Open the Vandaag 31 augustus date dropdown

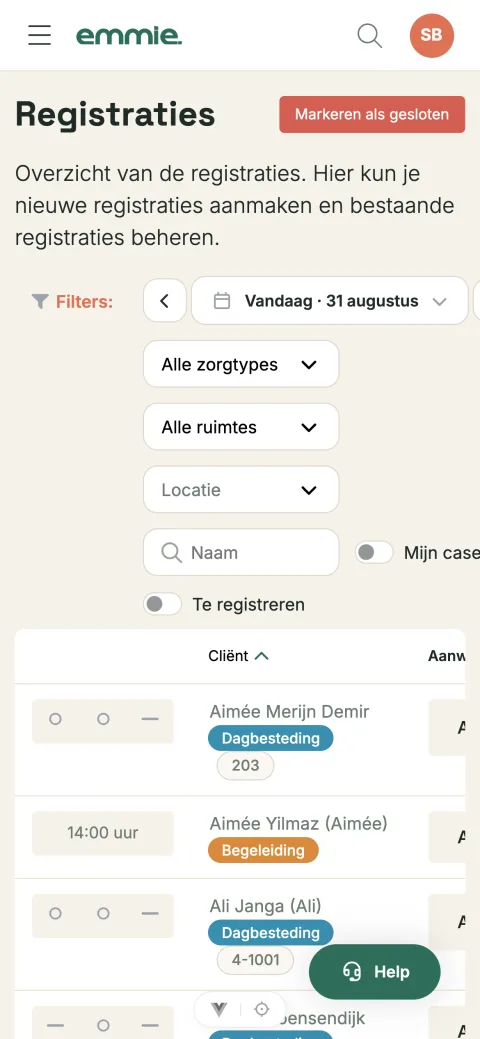[x=330, y=301]
